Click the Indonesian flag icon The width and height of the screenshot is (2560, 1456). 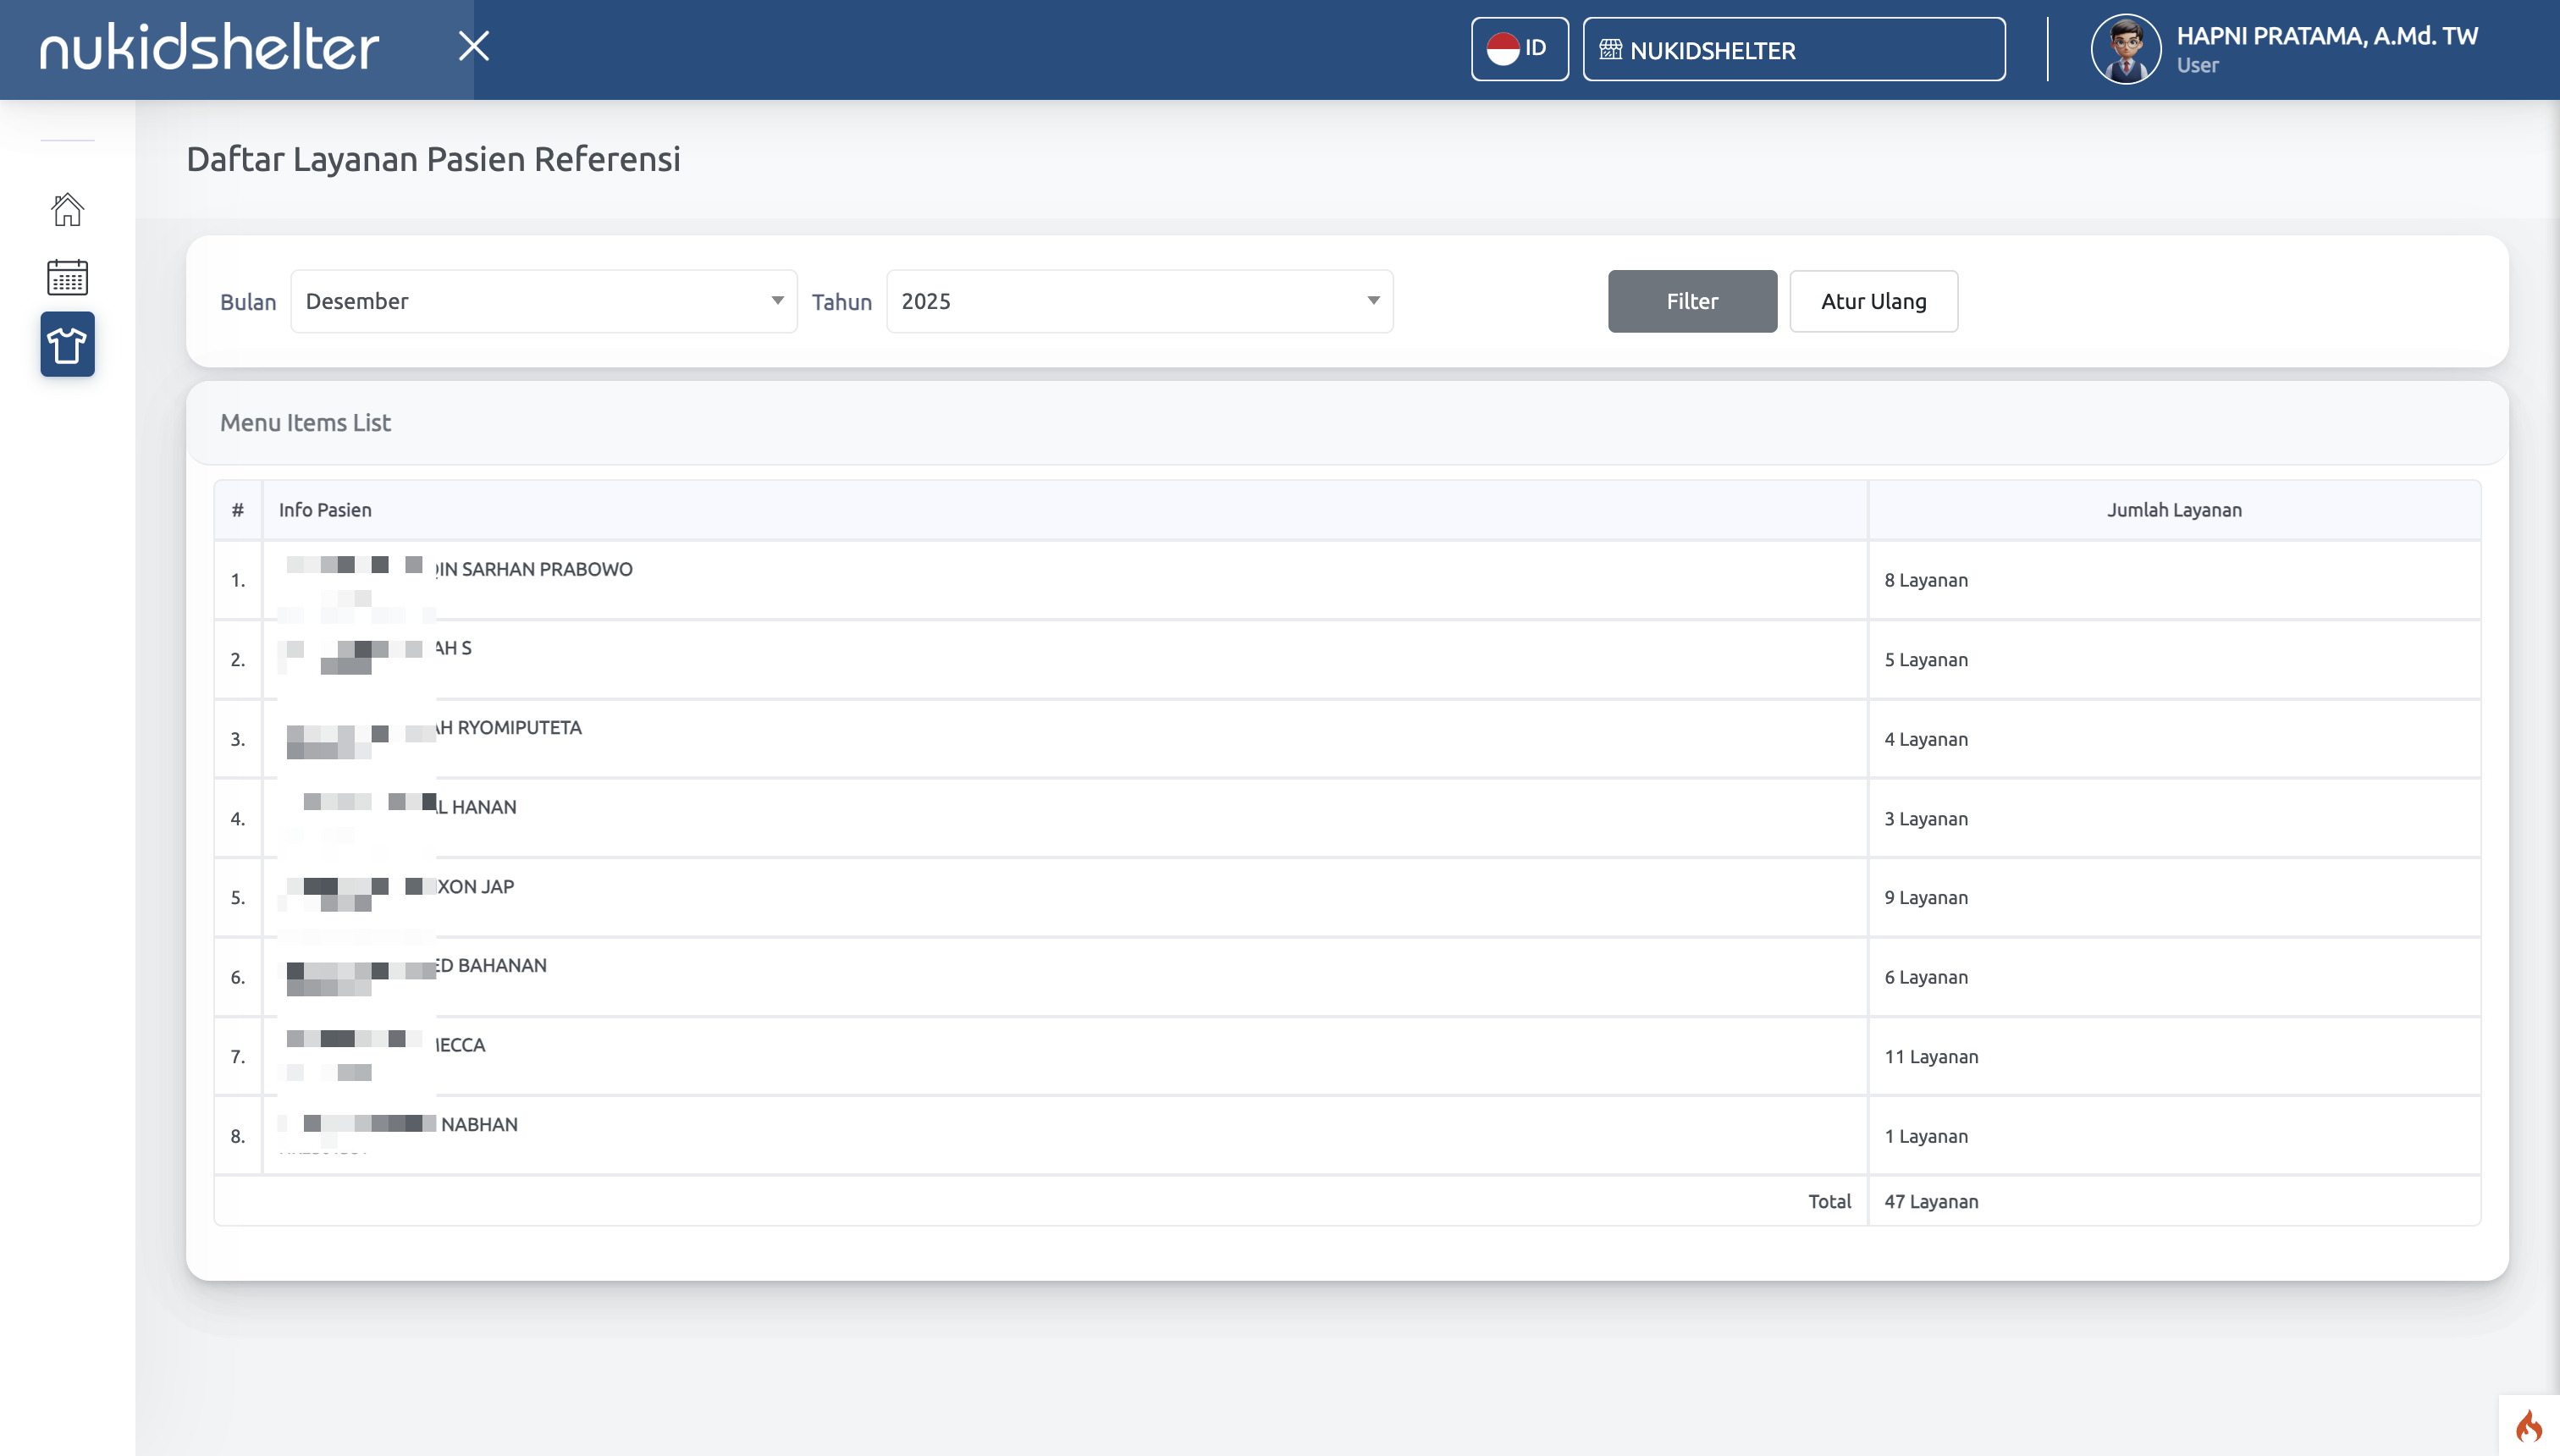point(1502,49)
